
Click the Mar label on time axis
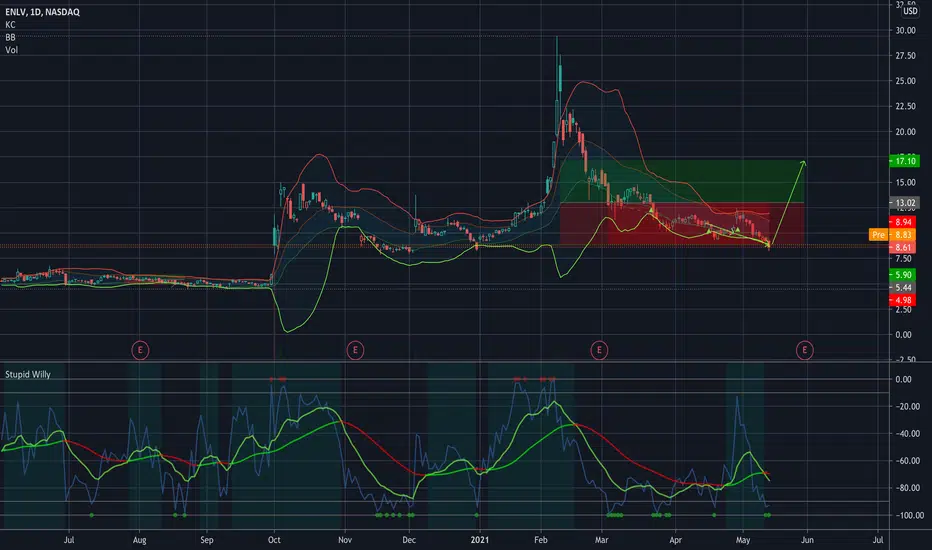(602, 540)
